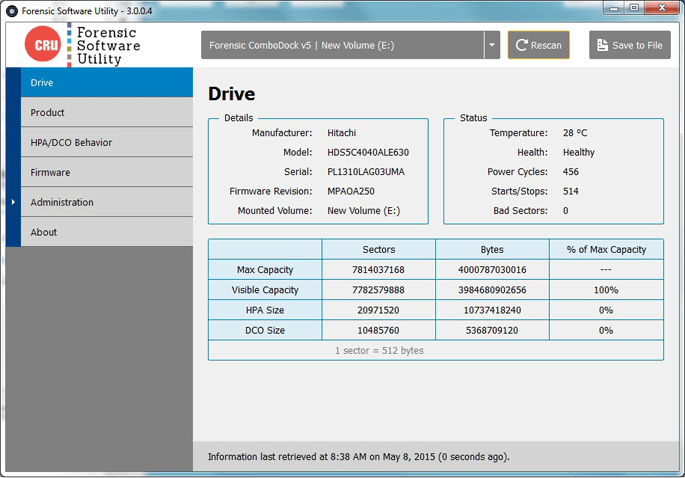Open the Firmware sidebar item

click(100, 172)
